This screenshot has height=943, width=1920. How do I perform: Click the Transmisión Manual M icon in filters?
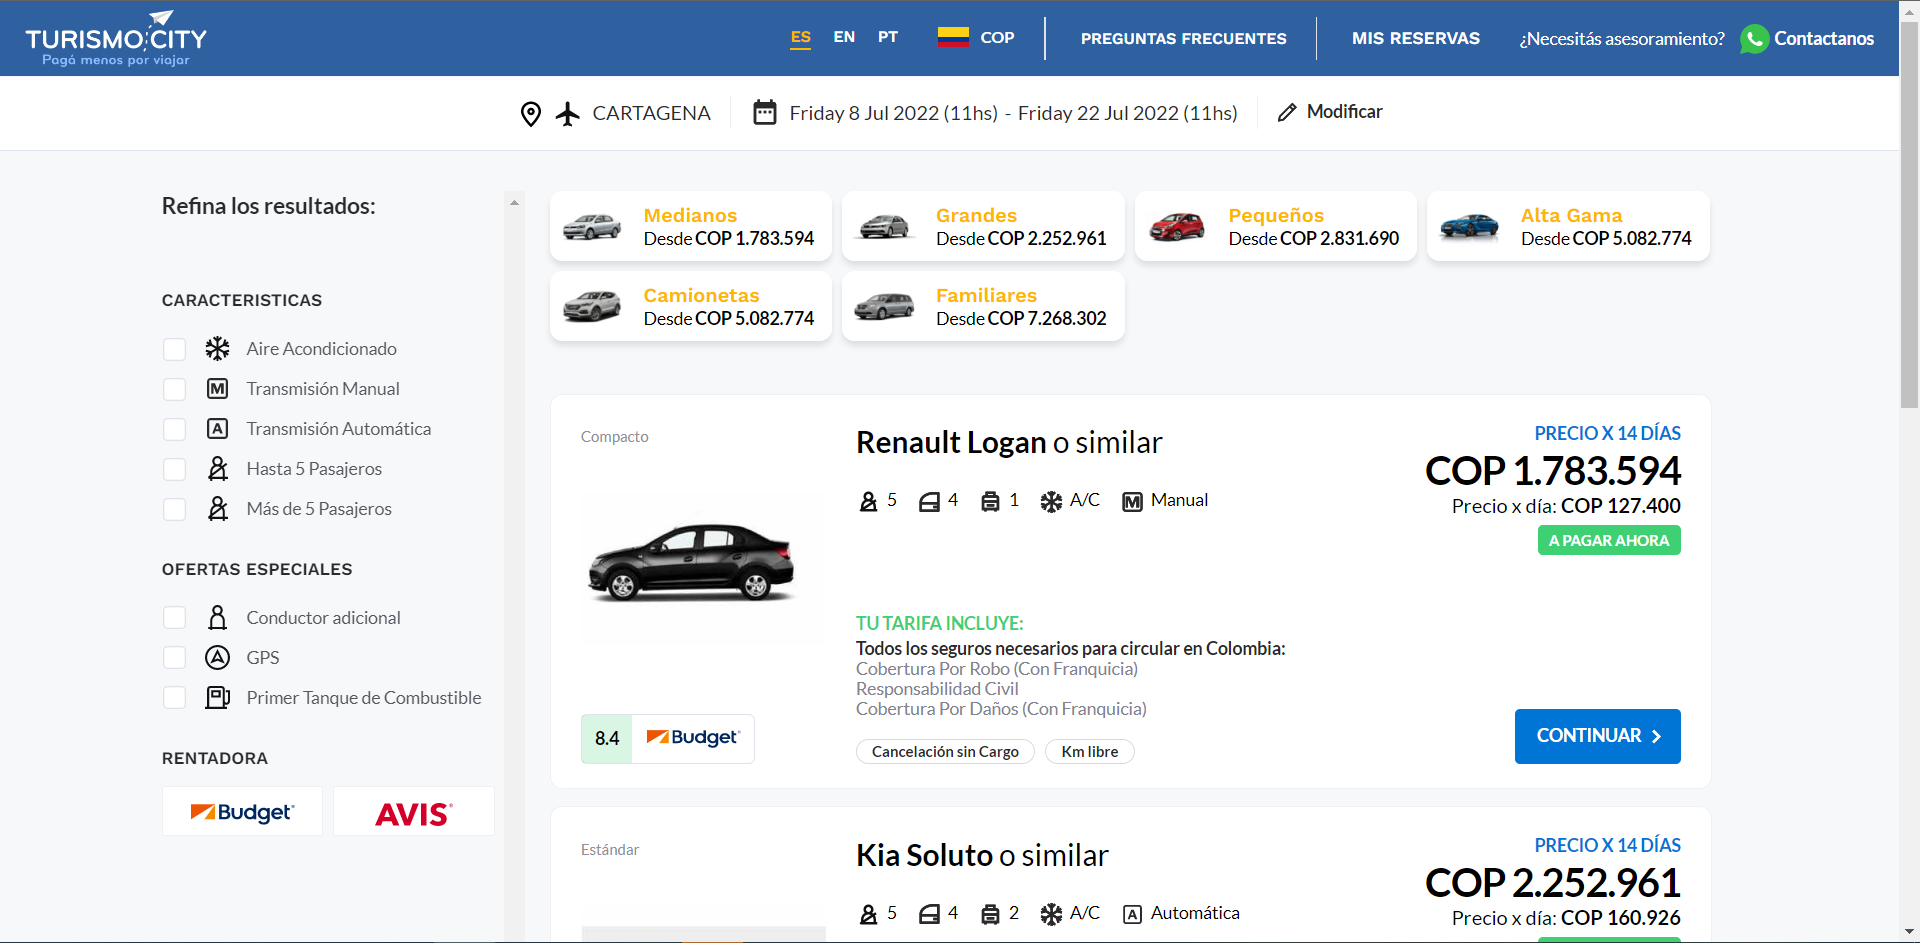(217, 388)
